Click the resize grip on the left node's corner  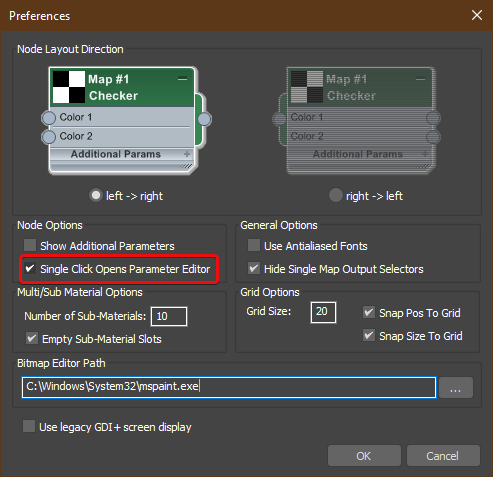(187, 166)
